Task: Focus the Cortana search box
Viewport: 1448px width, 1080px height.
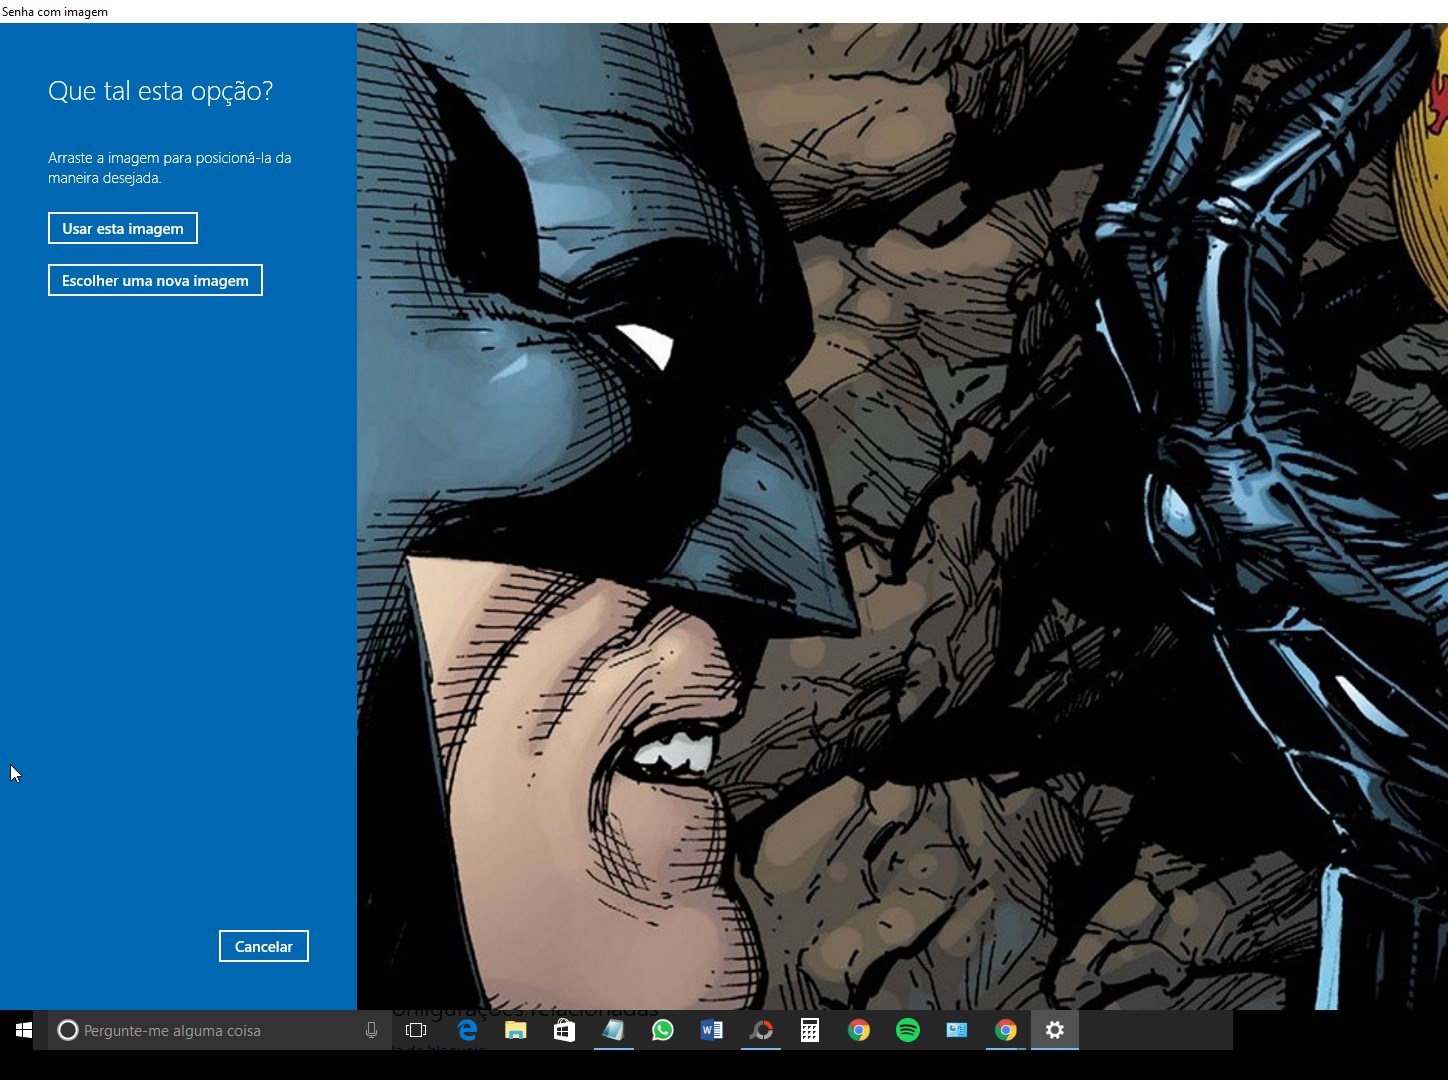Action: point(218,1030)
